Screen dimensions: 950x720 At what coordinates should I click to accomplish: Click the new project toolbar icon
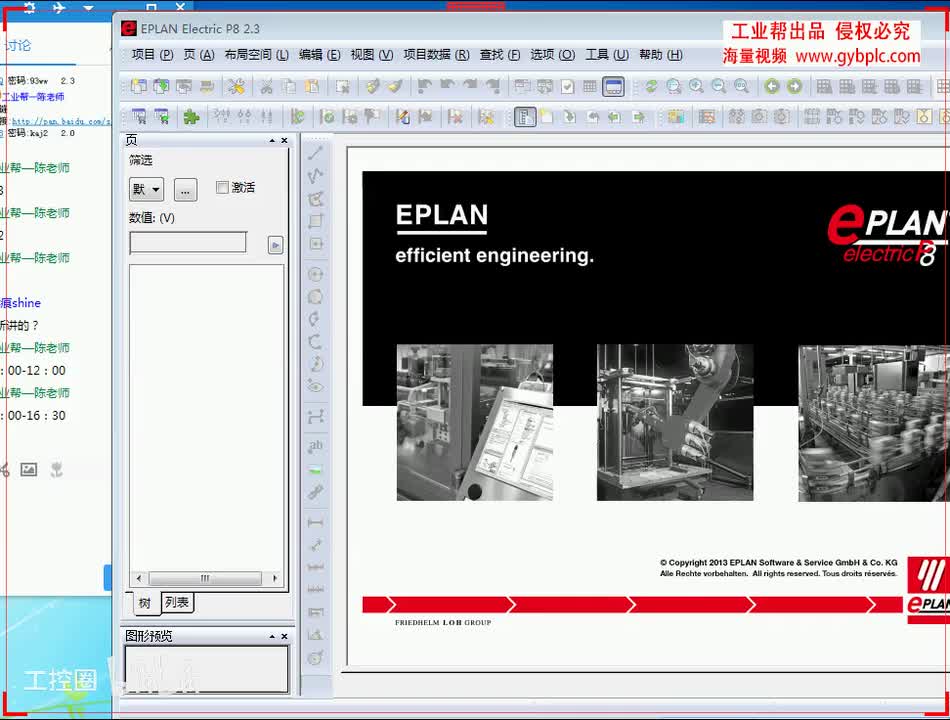(139, 87)
